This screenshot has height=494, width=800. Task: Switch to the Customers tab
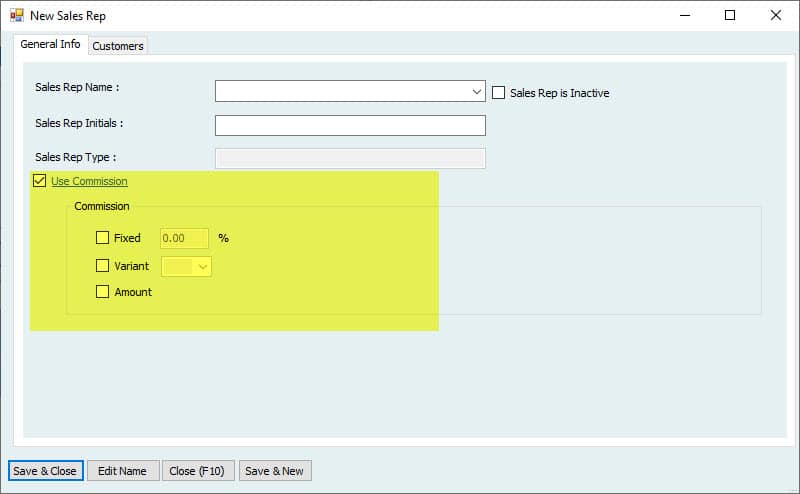click(118, 46)
